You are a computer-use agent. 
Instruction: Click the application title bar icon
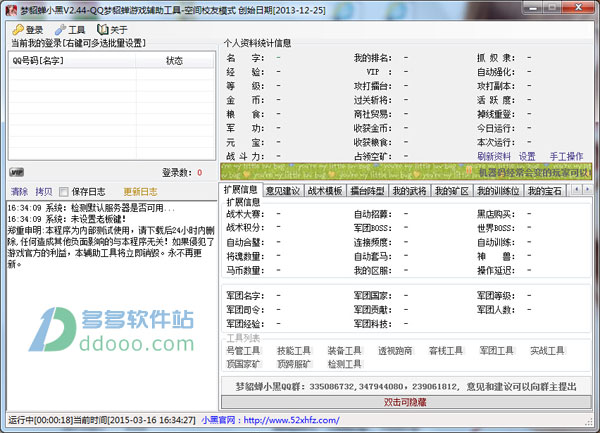[x=11, y=10]
